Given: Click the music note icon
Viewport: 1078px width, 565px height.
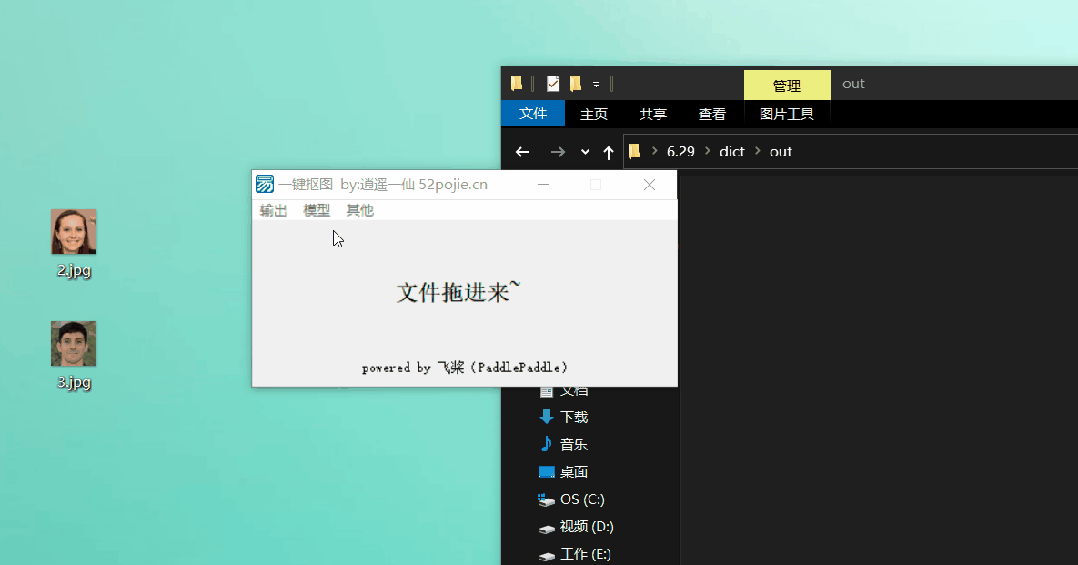Looking at the screenshot, I should [x=546, y=444].
